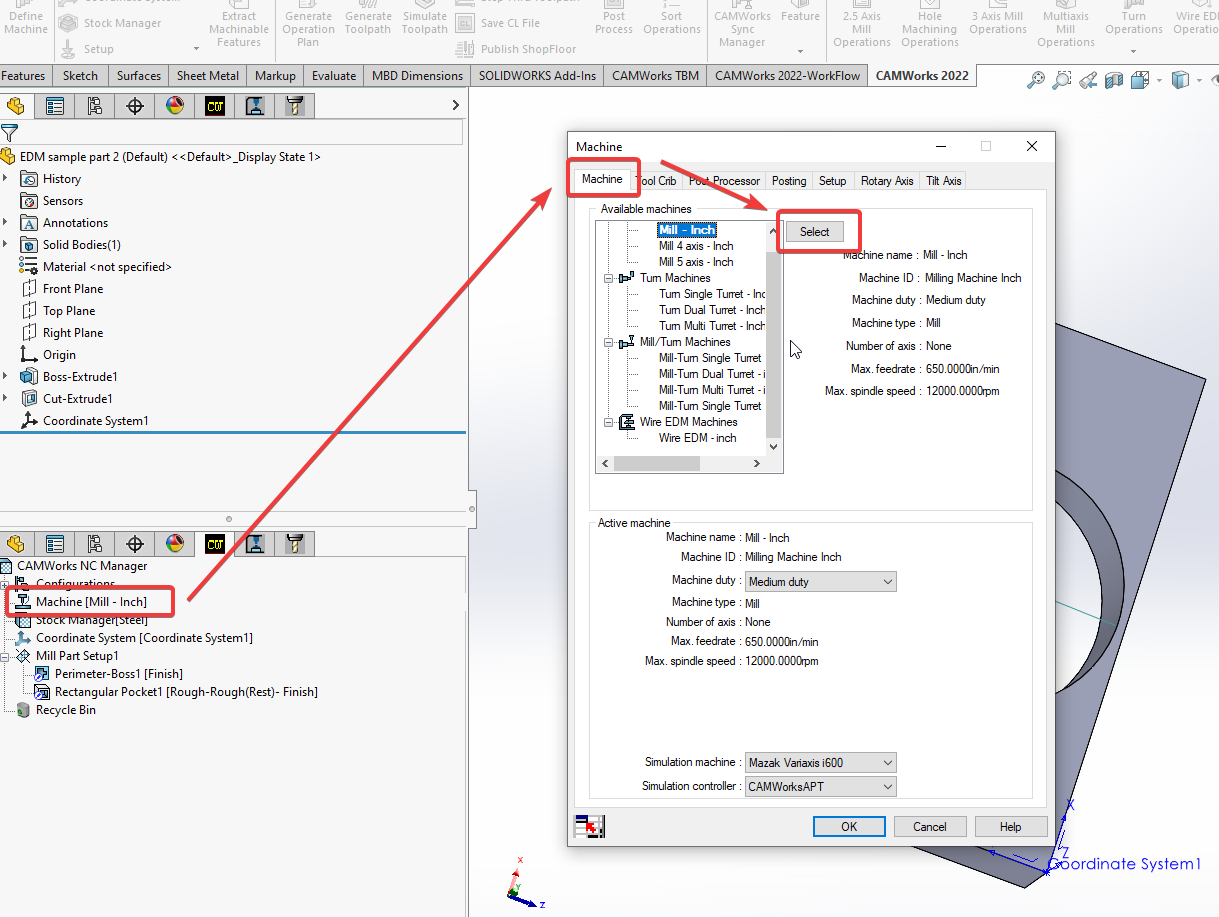The image size is (1219, 917).
Task: Open PropertyManager tab in top pane
Action: click(x=55, y=105)
